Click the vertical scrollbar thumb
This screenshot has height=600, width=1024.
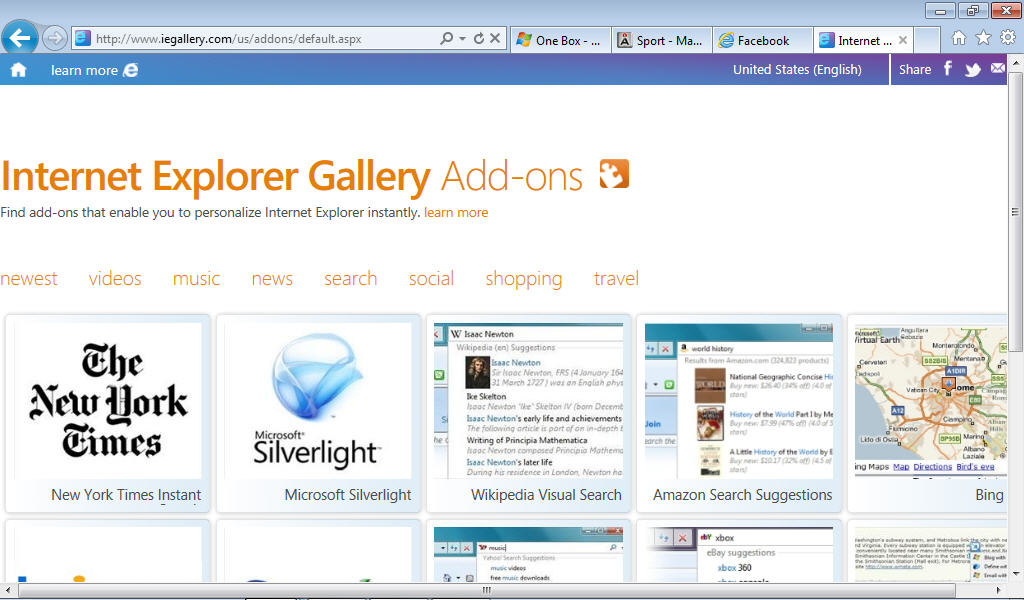coord(1016,212)
